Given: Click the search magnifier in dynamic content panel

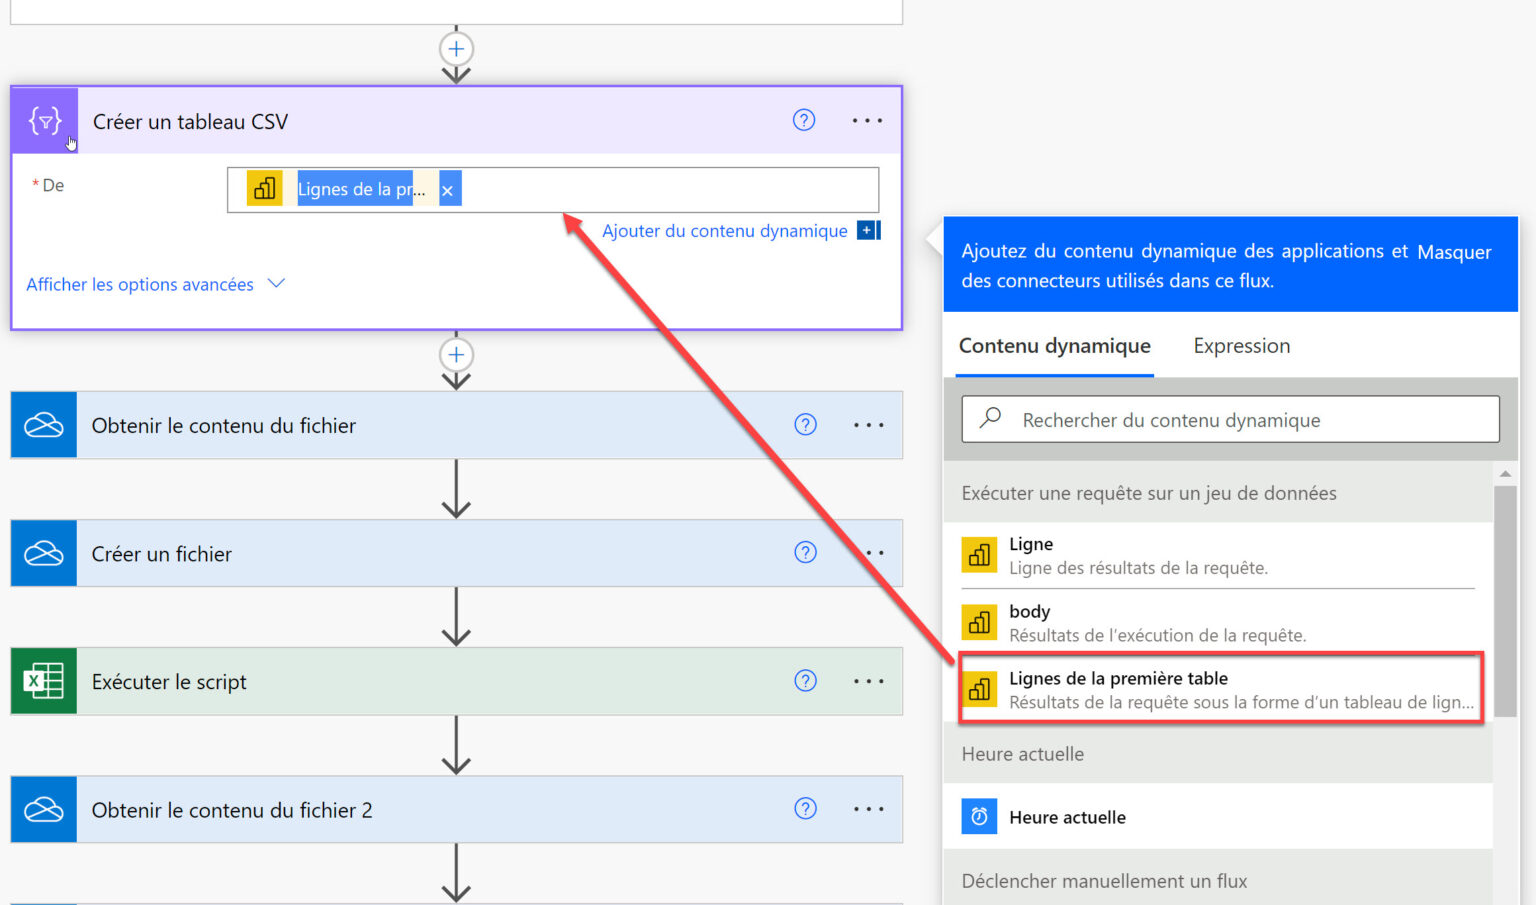Looking at the screenshot, I should pyautogui.click(x=989, y=419).
